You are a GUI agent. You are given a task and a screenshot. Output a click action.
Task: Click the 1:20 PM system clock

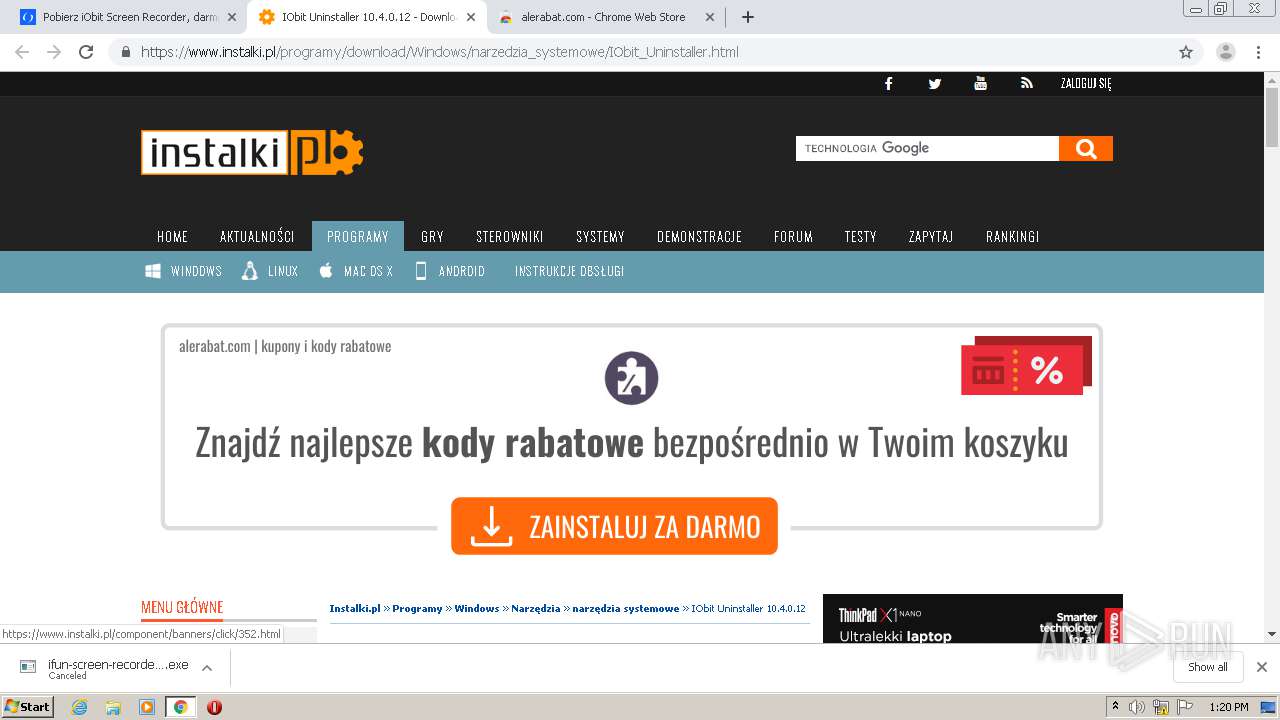tap(1228, 707)
